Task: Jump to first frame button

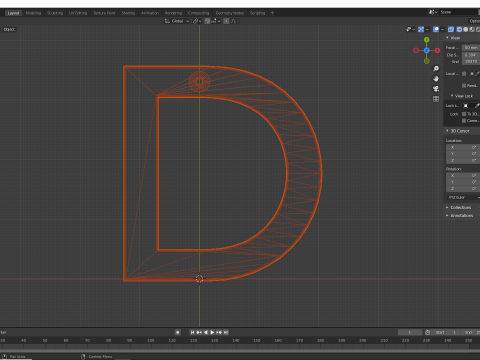Action: coord(192,332)
